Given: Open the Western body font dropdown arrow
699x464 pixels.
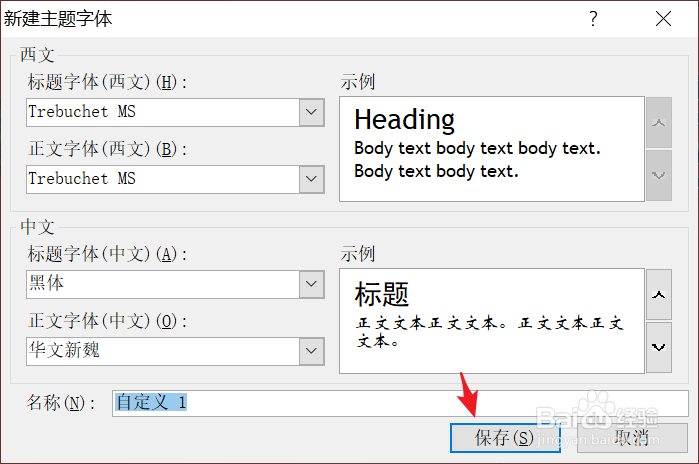Looking at the screenshot, I should click(312, 179).
